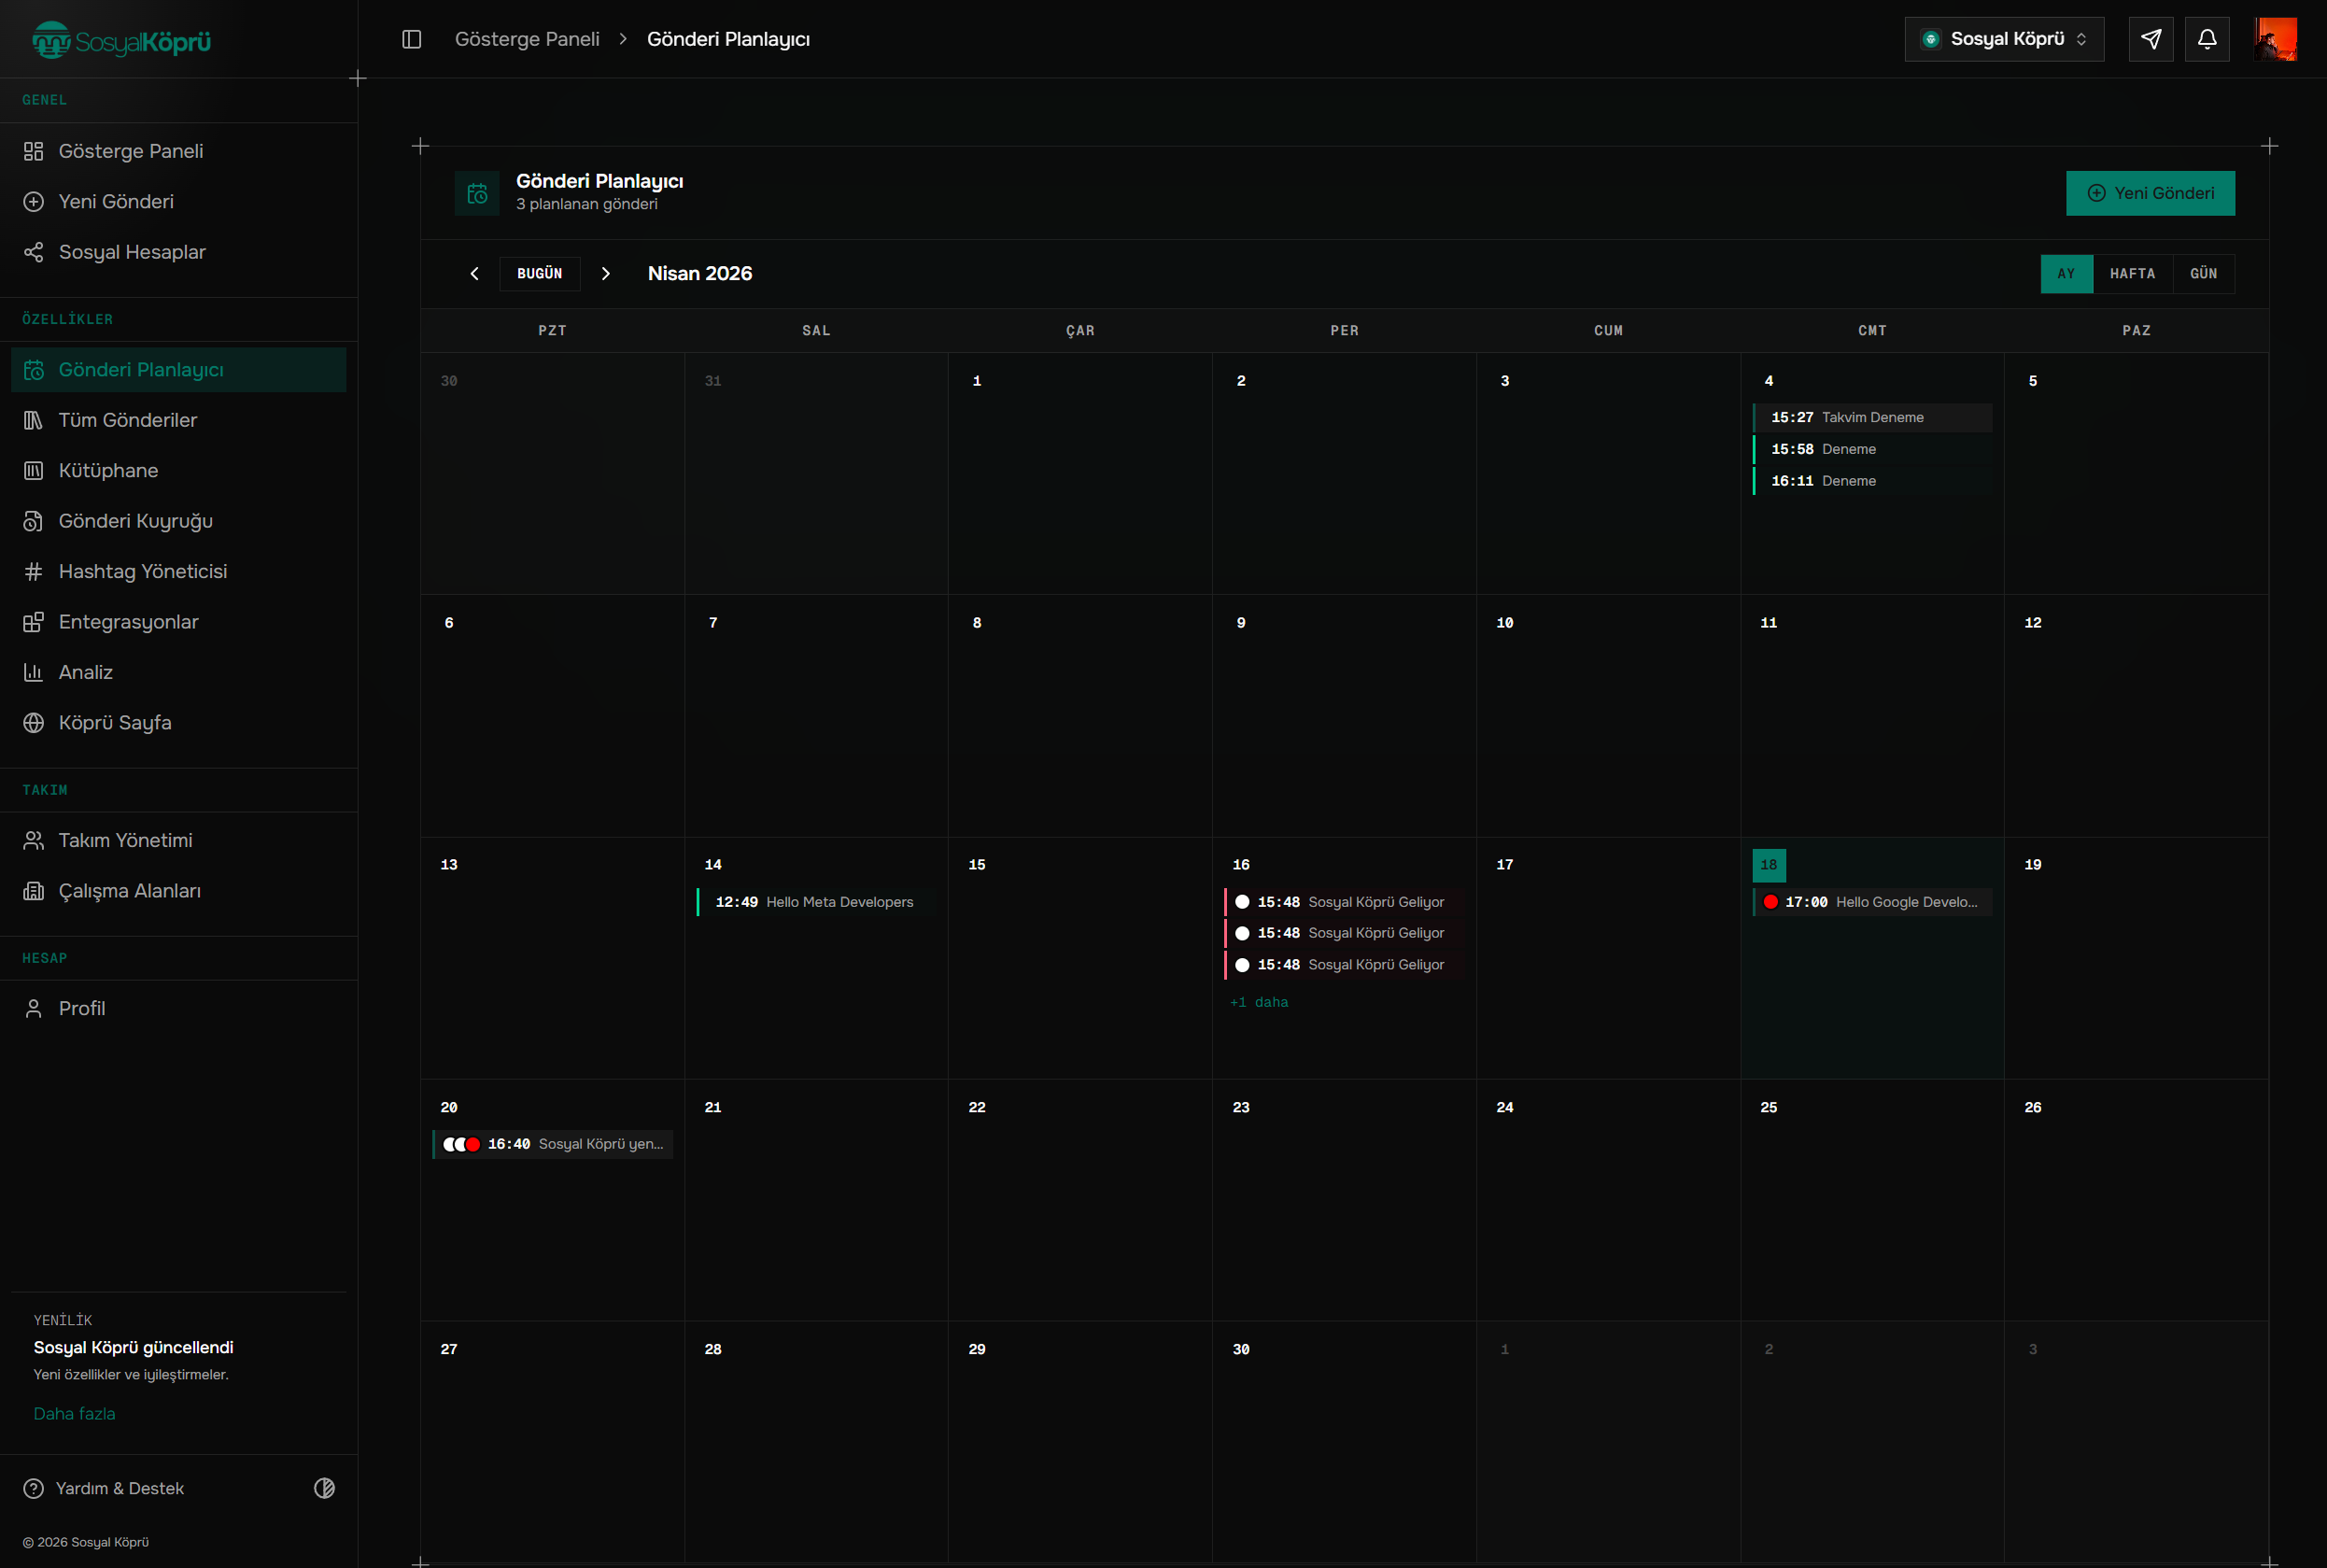Open Hashtag Yöneticisi menu item

click(x=179, y=571)
